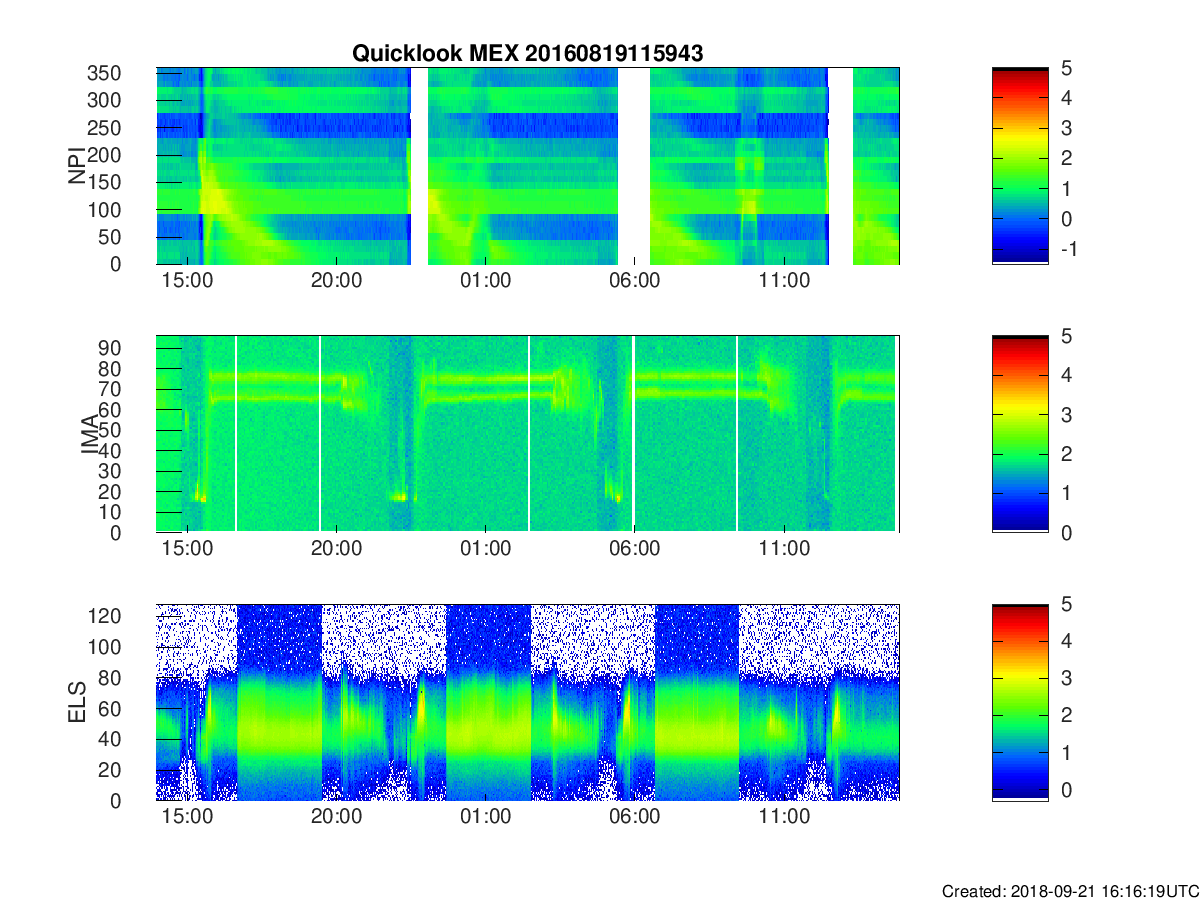This screenshot has height=900, width=1200.
Task: Click the 20:00 label under ELS panel
Action: (336, 817)
